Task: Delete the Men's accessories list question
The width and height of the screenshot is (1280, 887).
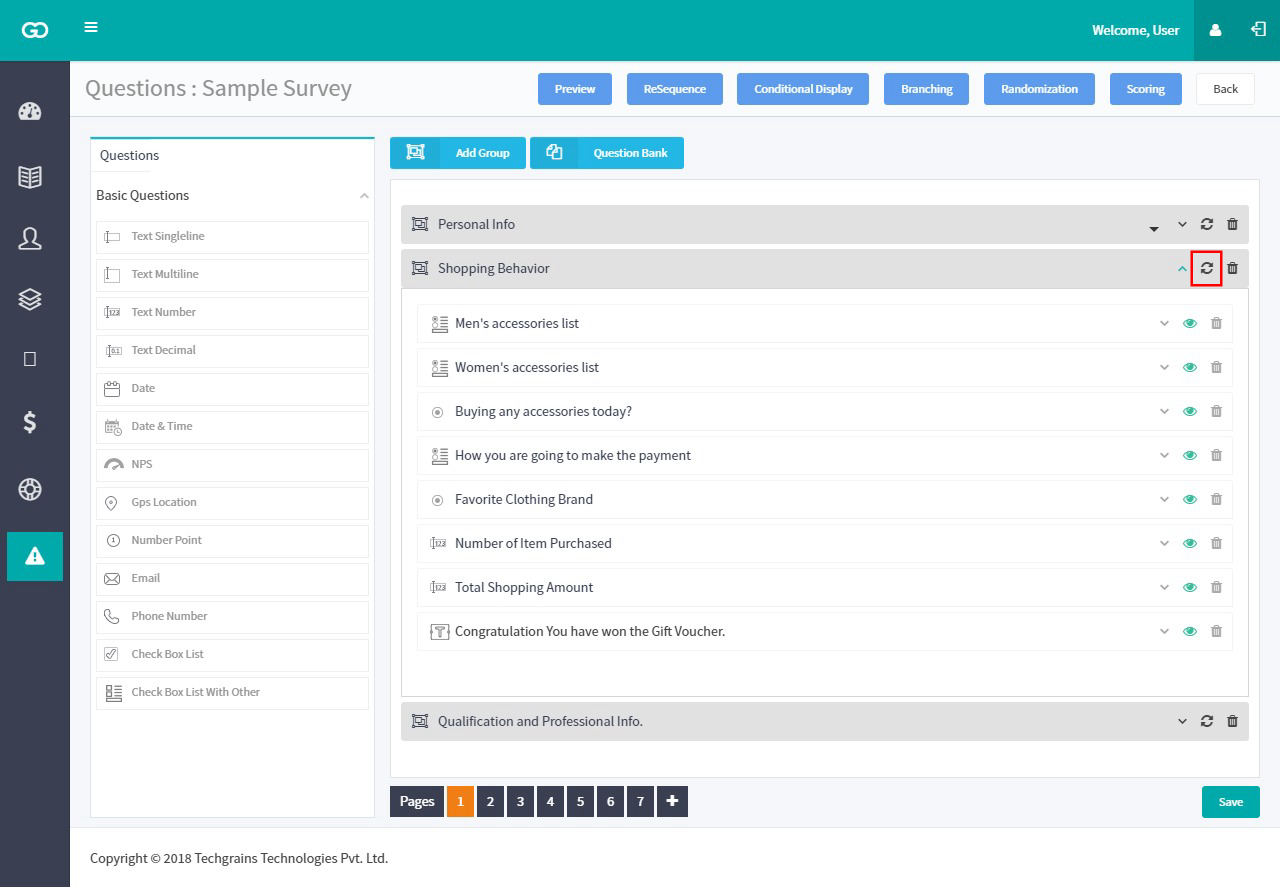Action: click(x=1216, y=323)
